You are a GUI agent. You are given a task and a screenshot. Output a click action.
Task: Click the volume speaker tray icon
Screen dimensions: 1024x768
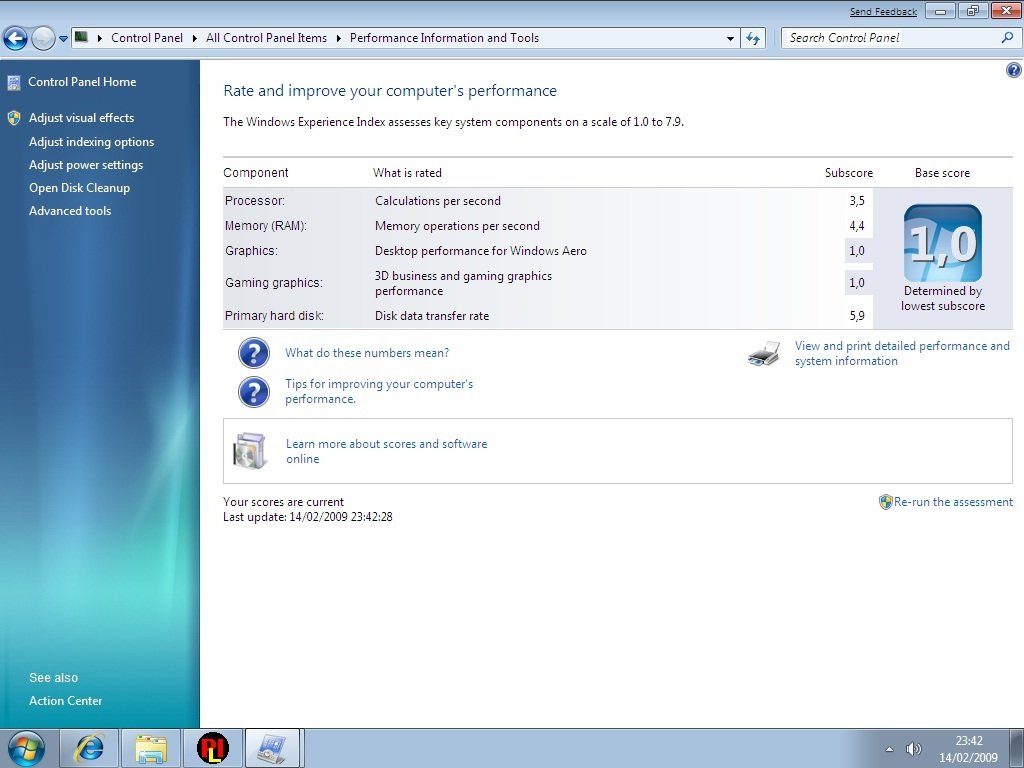[914, 749]
